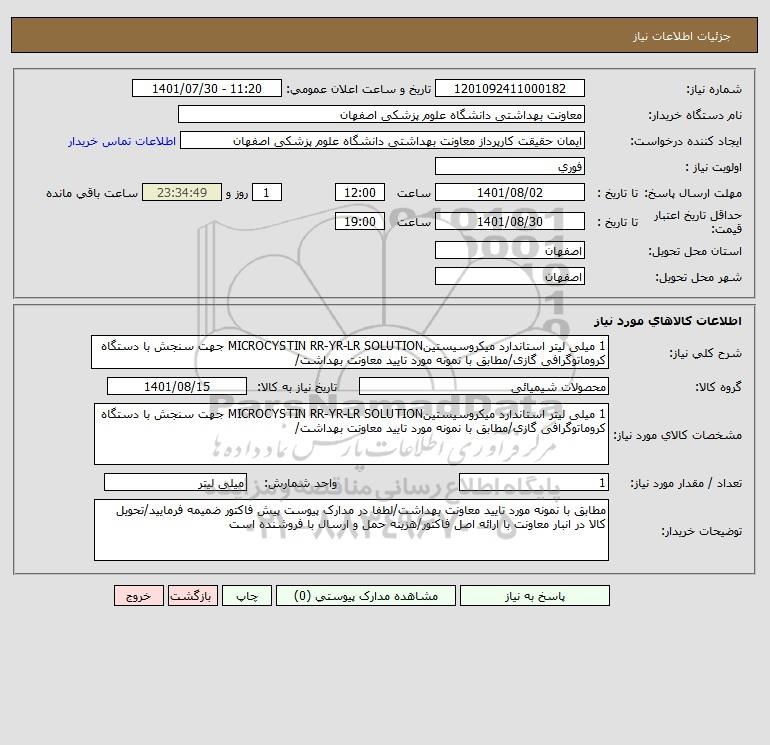Select the شماره نیاز field 1201092411000182
770x745 pixels.
510,88
